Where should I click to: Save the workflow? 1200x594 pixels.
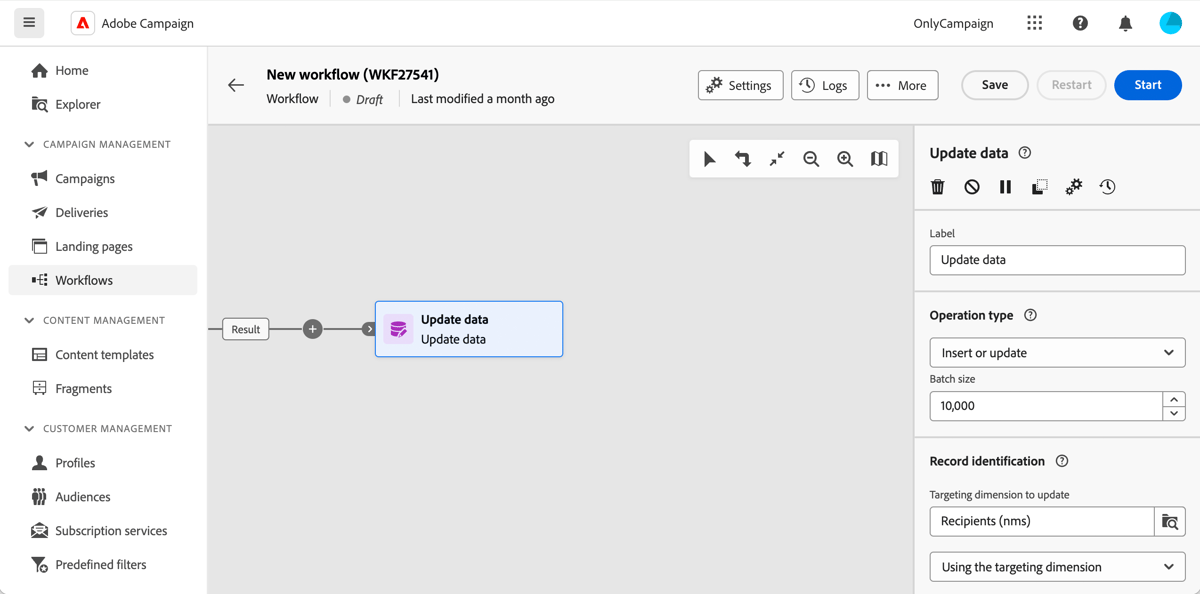point(994,85)
